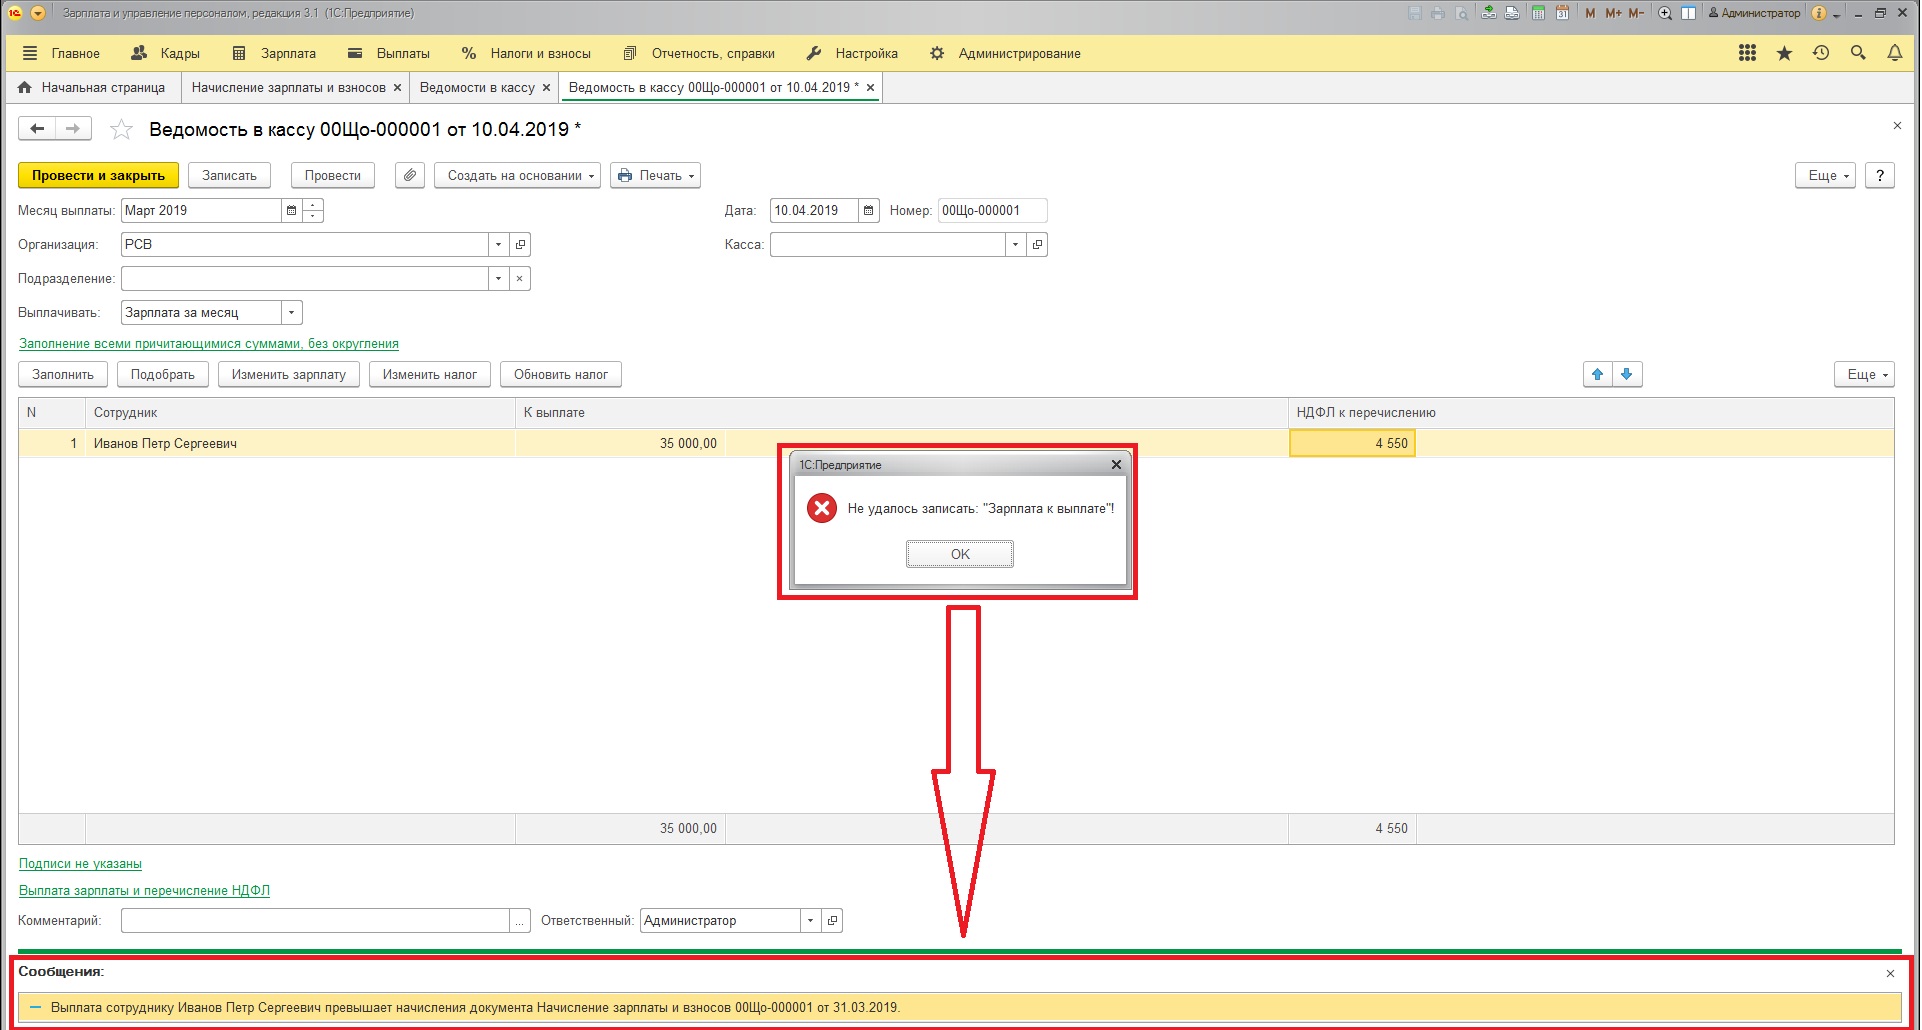Click the paperclip attached files icon

(x=410, y=175)
